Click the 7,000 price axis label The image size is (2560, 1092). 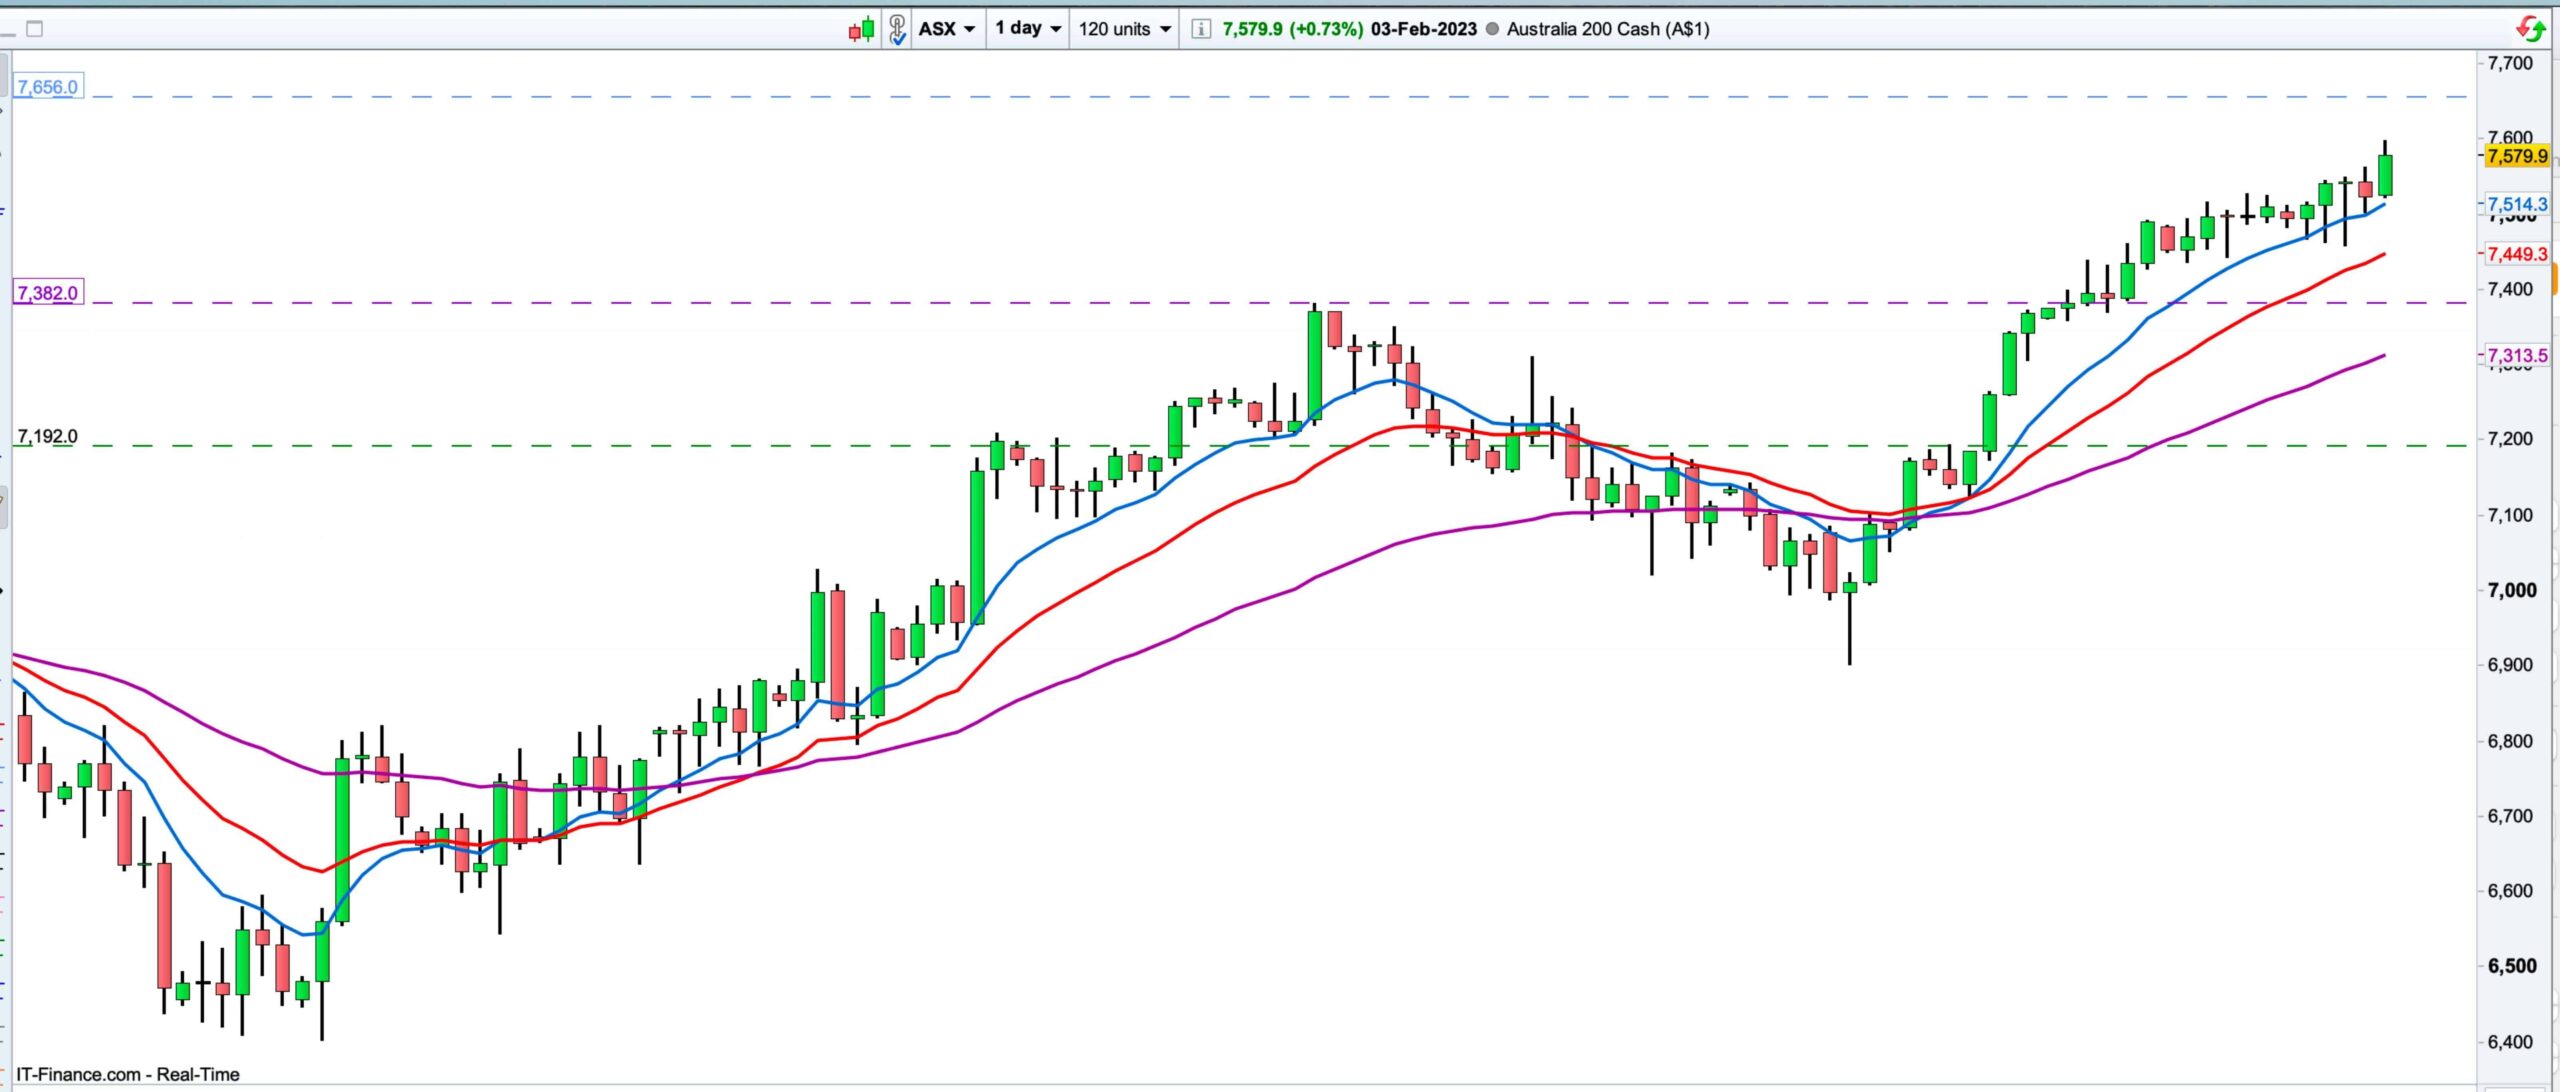click(2511, 590)
